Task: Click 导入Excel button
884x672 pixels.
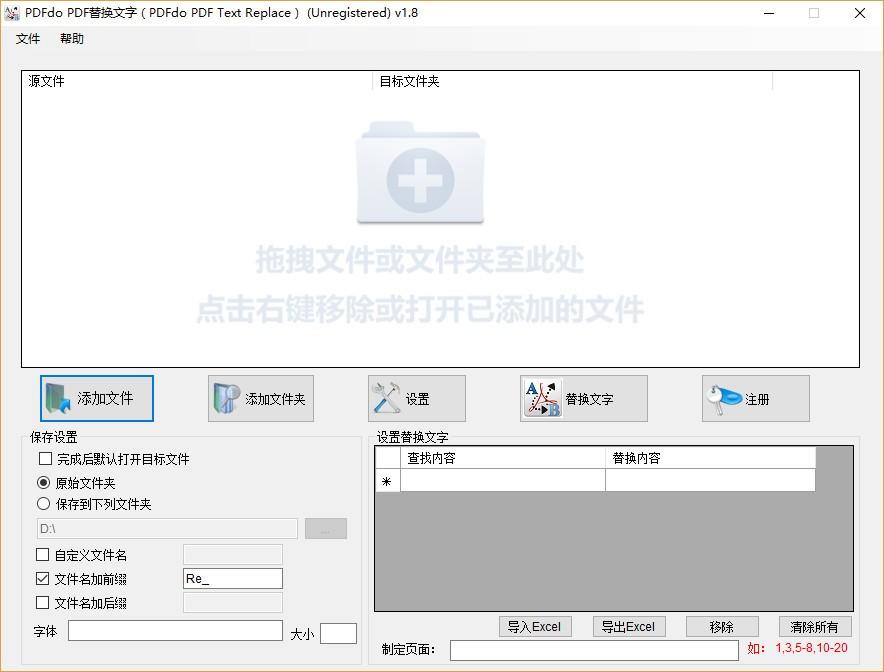Action: (x=535, y=626)
